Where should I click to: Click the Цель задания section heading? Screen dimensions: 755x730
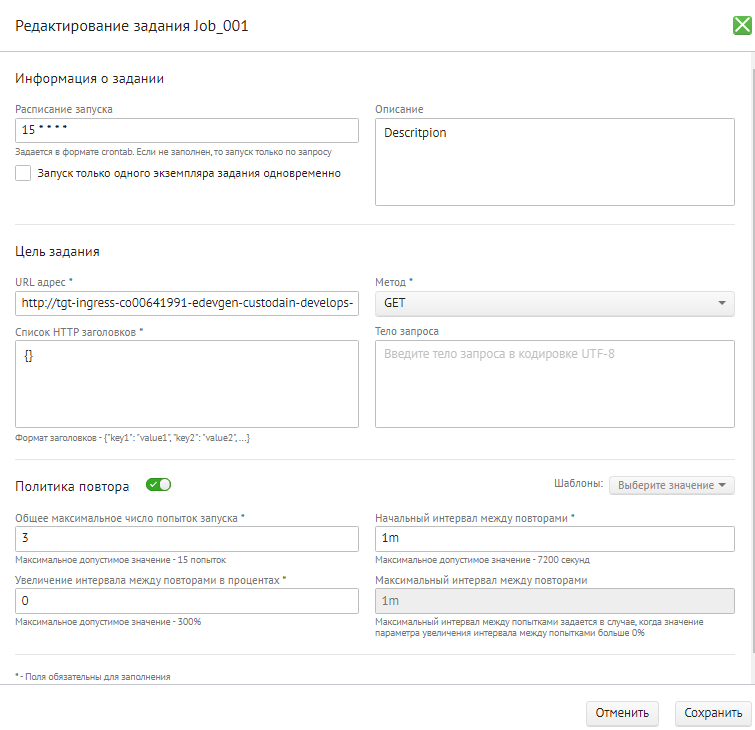pyautogui.click(x=57, y=251)
